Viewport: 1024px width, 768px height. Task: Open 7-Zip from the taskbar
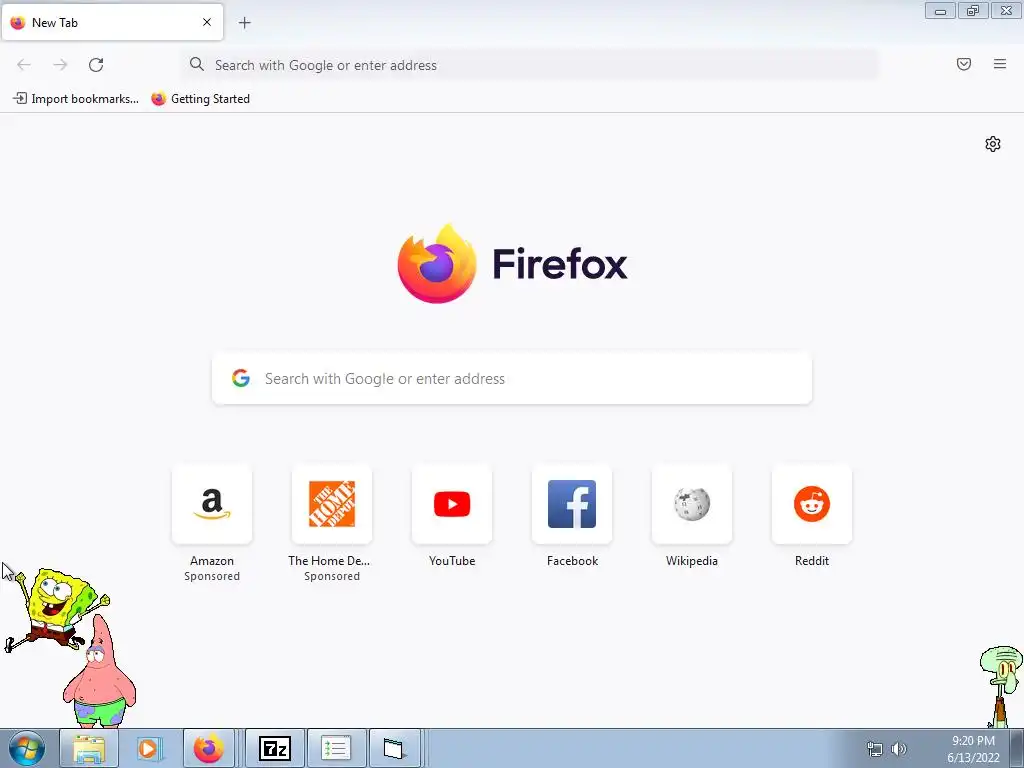coord(274,748)
